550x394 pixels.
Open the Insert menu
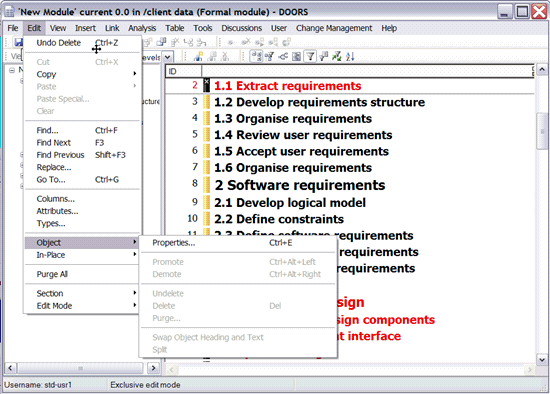tap(85, 28)
